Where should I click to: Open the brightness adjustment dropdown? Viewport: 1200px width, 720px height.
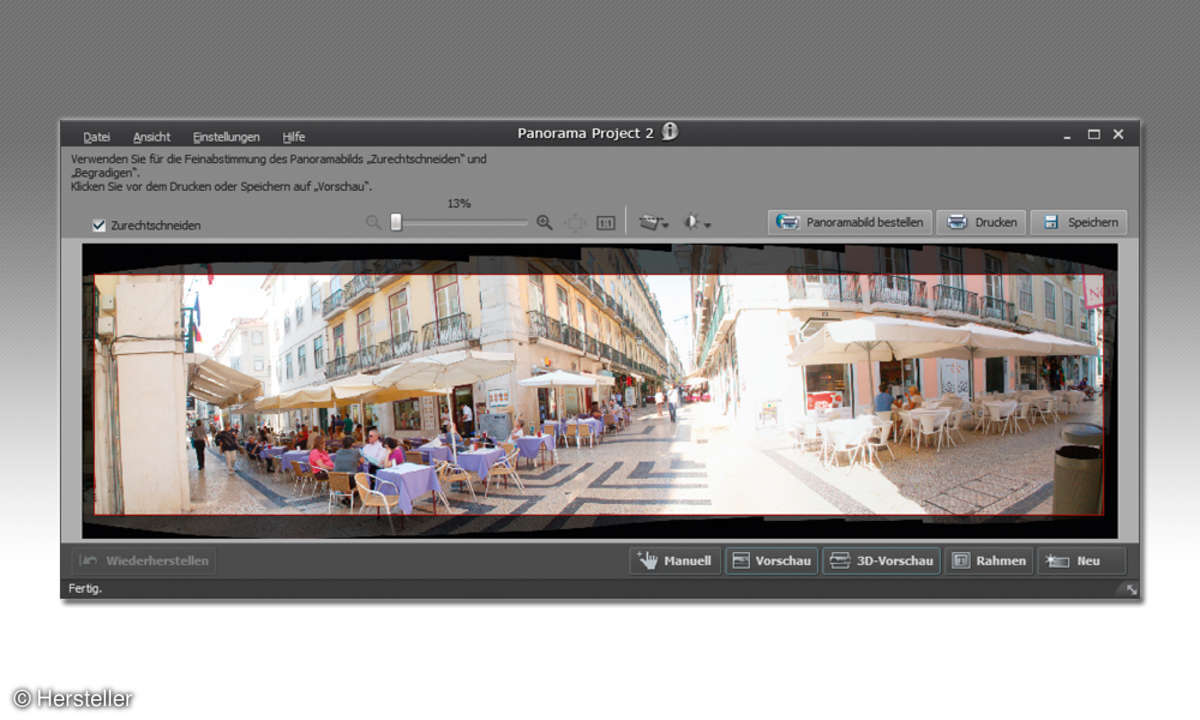pyautogui.click(x=697, y=222)
